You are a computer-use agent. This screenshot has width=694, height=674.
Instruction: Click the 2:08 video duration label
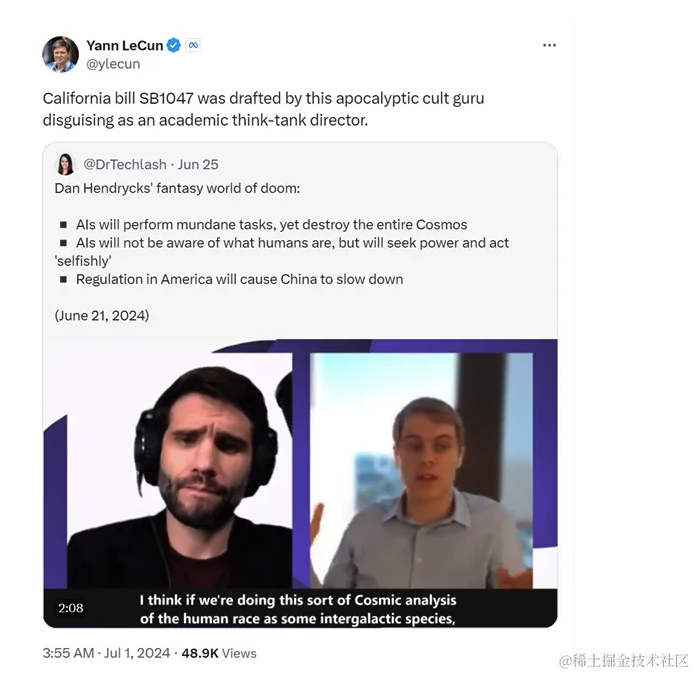71,608
